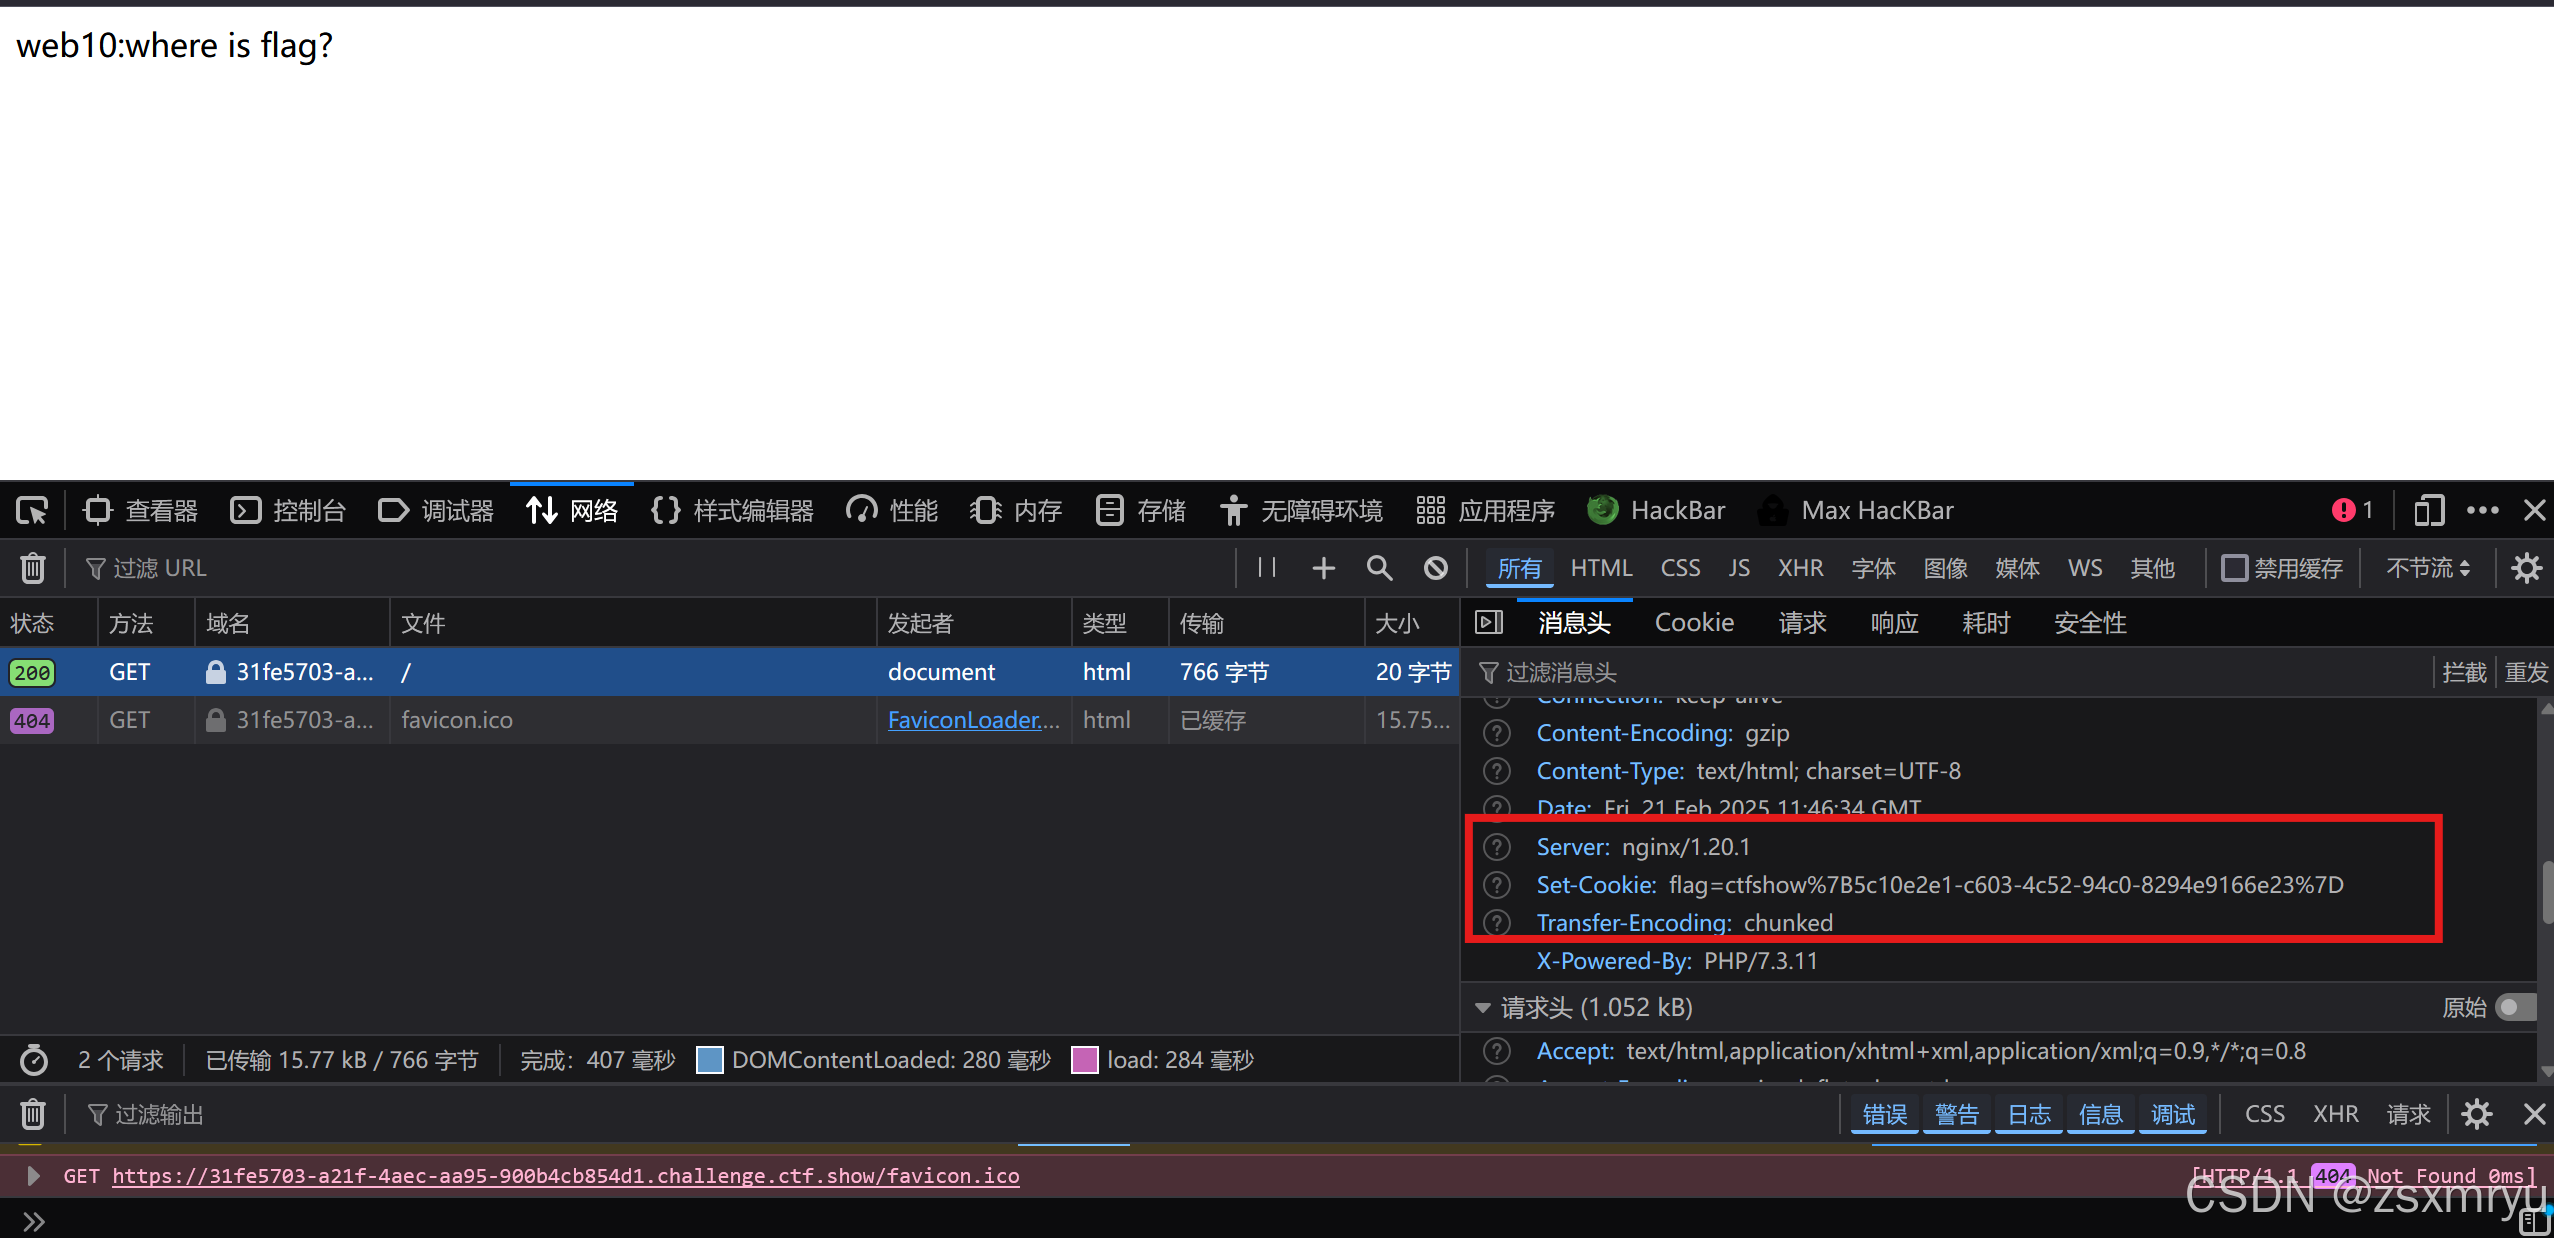
Task: Open network search with magnifier icon
Action: pos(1379,568)
